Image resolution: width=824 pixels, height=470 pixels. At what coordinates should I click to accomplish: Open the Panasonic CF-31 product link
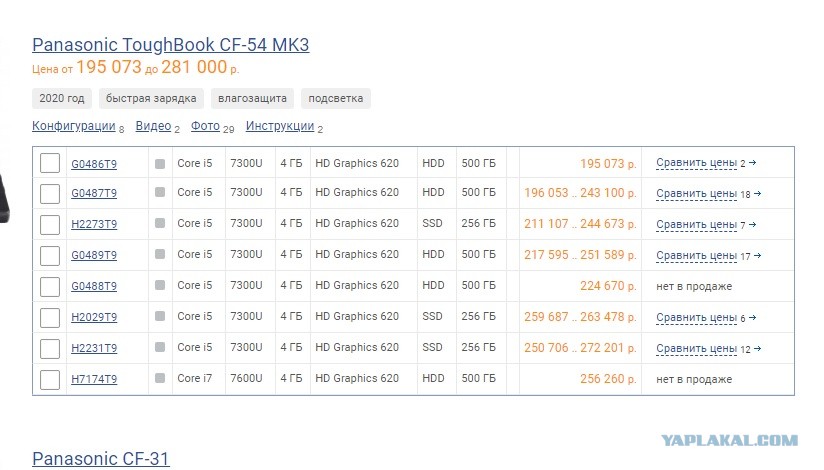[x=100, y=458]
